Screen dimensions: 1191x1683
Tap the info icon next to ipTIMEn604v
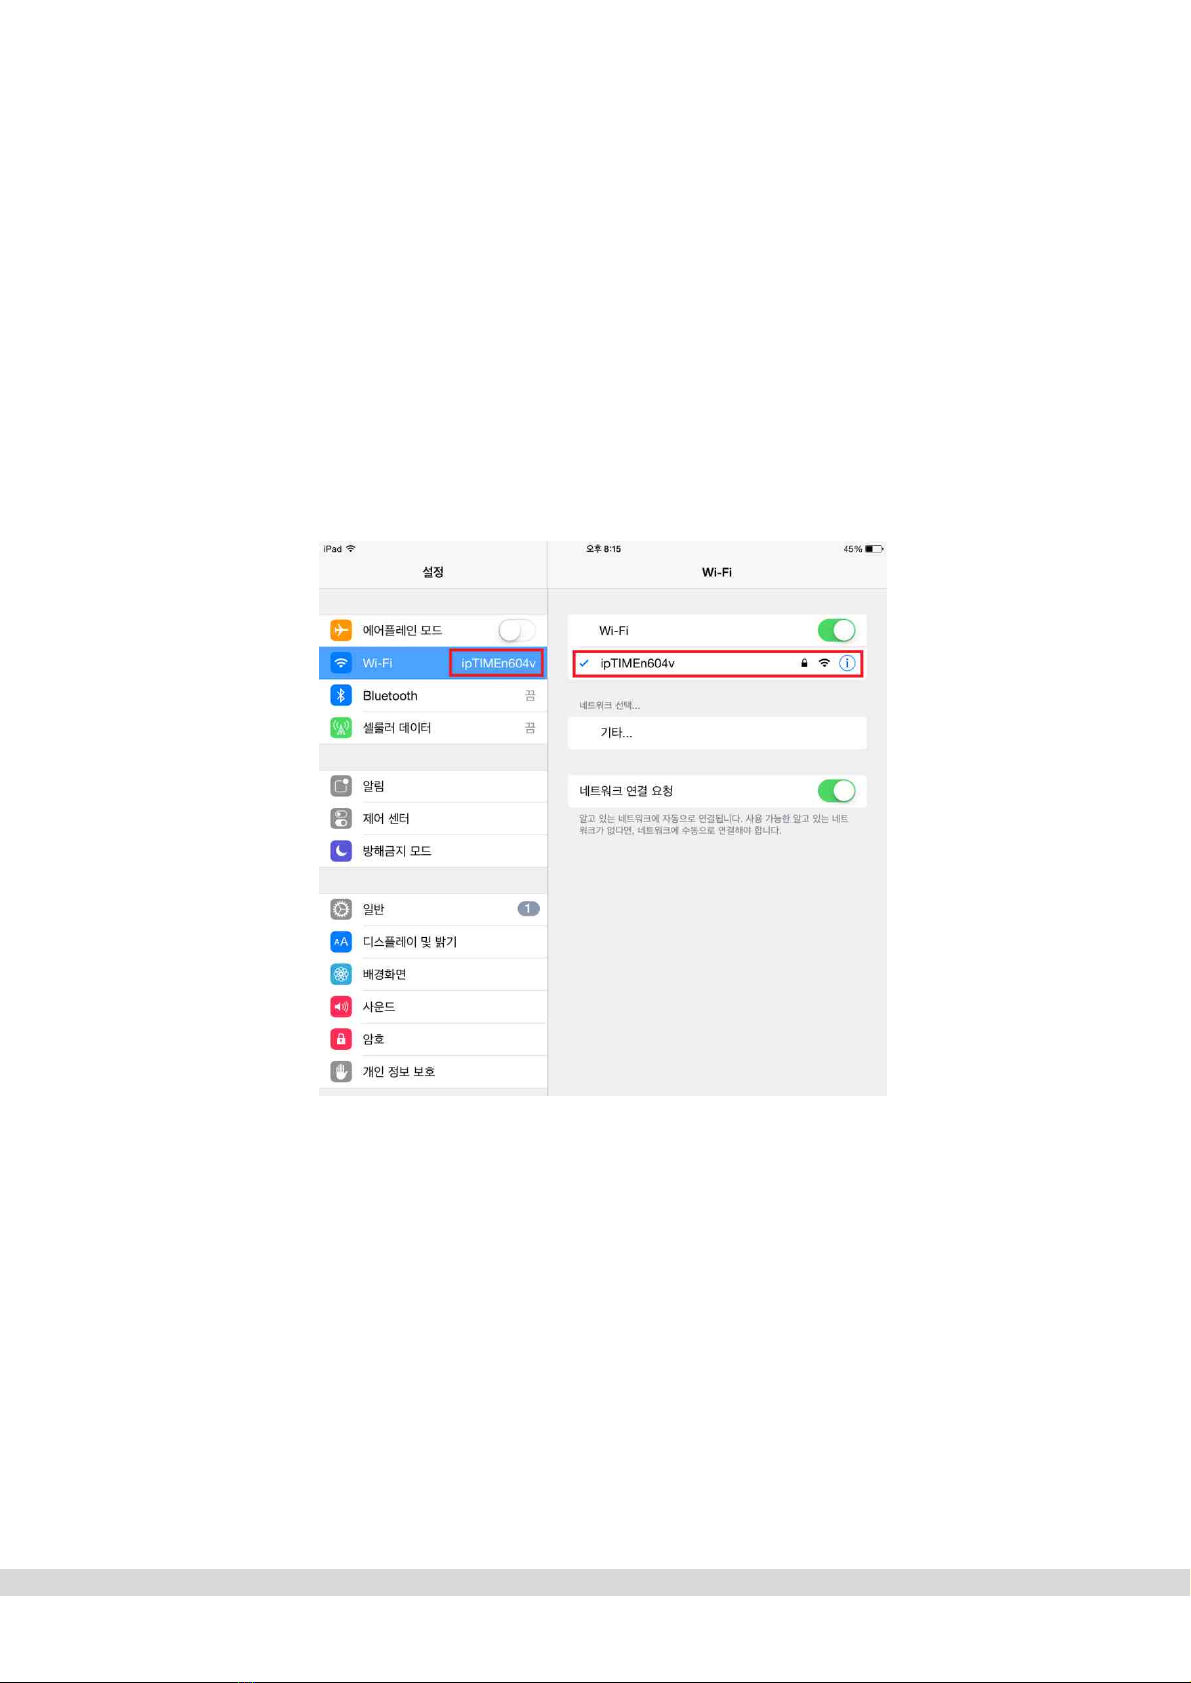(x=847, y=663)
